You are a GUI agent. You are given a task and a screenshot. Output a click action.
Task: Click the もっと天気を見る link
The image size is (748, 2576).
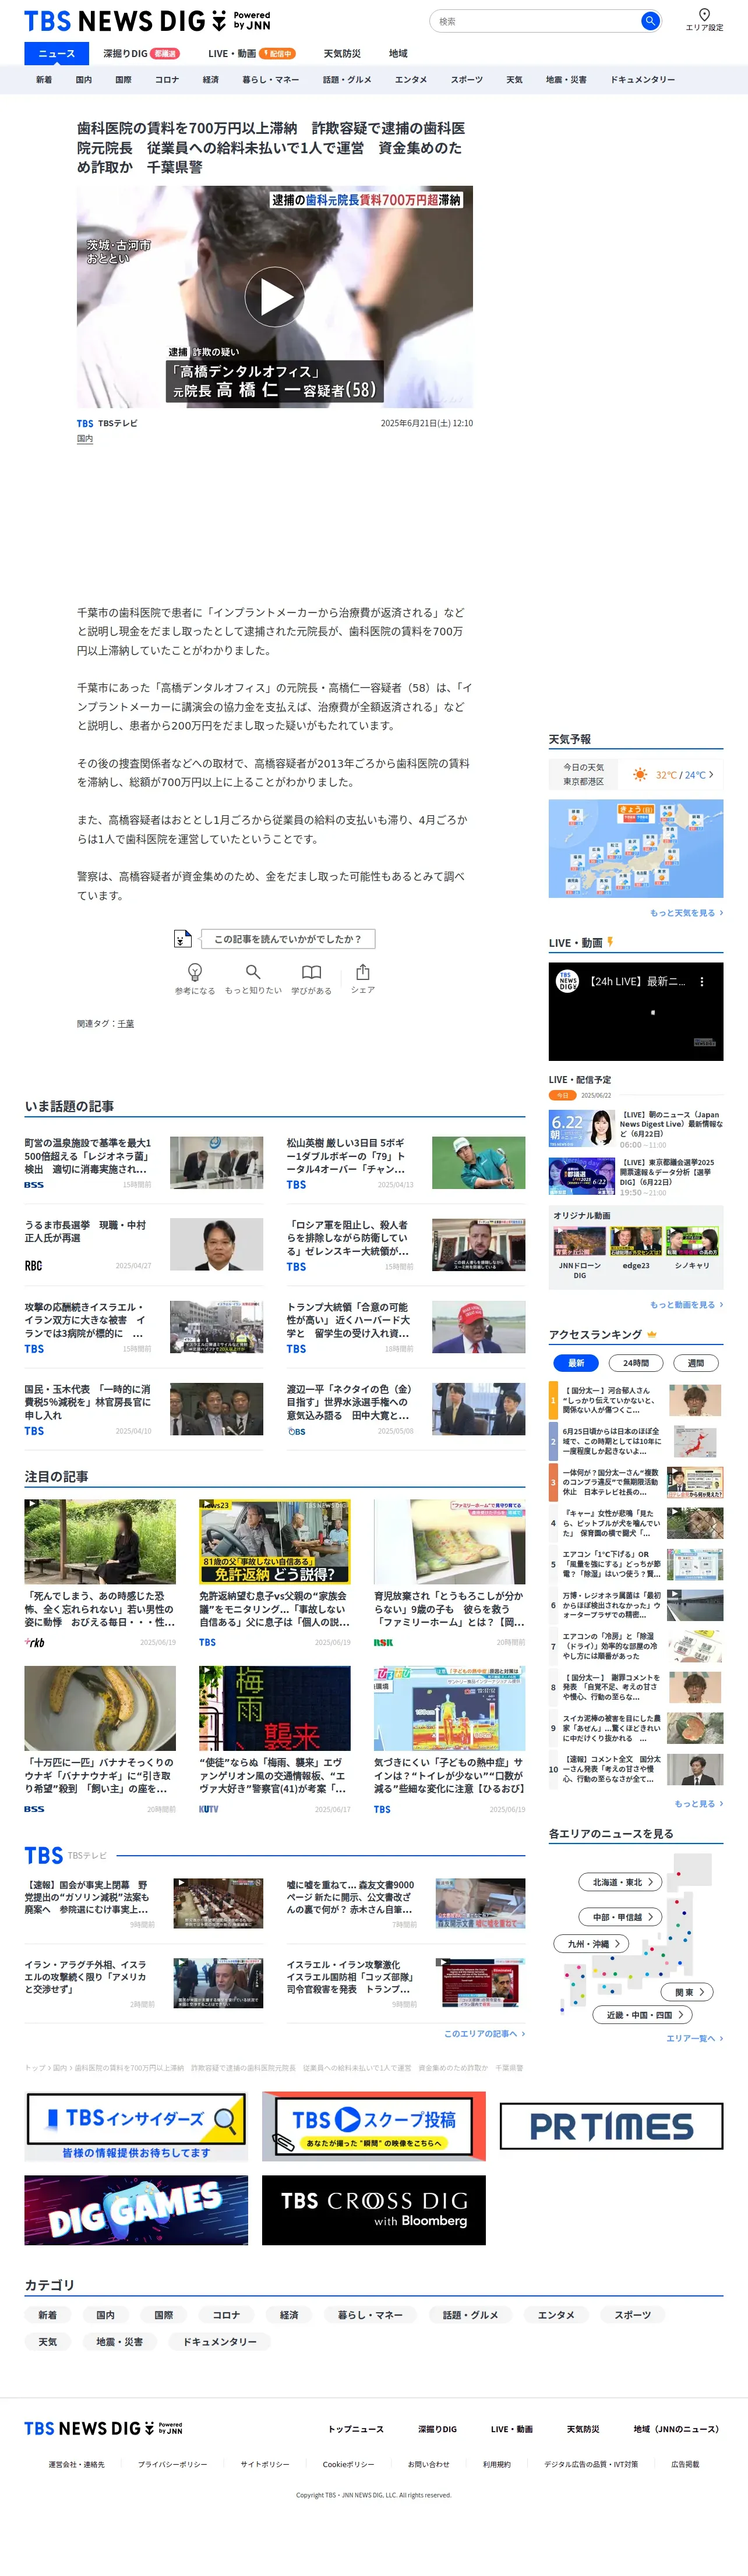tap(686, 913)
